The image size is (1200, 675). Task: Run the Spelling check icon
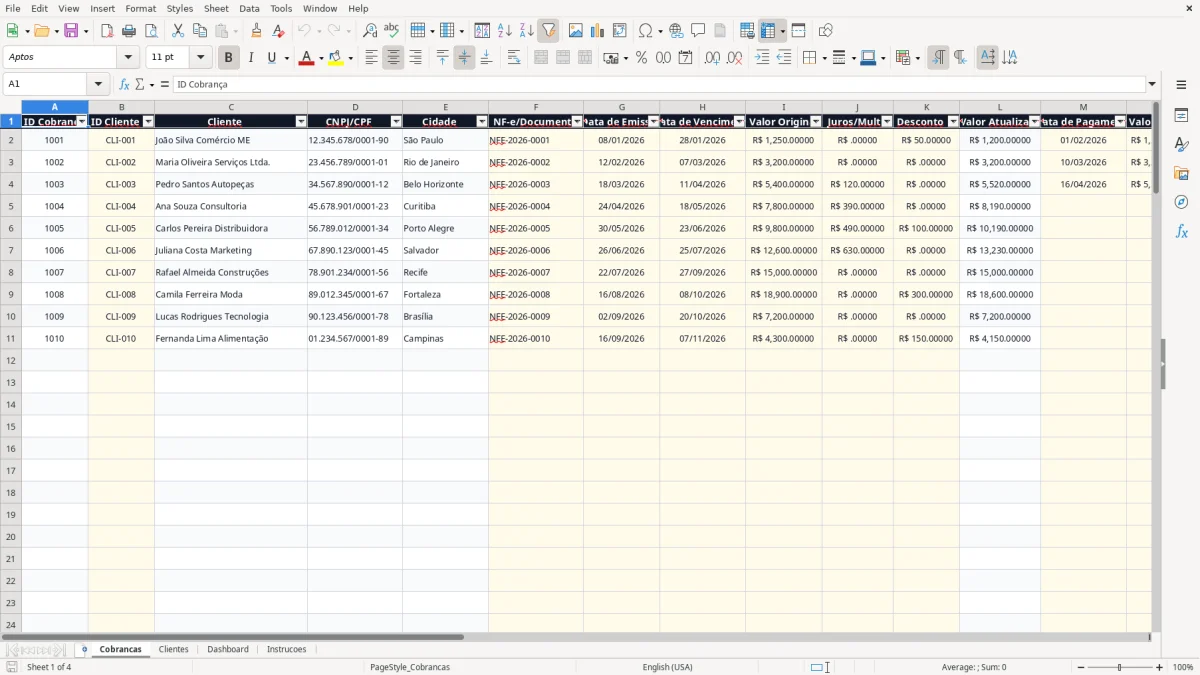coord(392,31)
